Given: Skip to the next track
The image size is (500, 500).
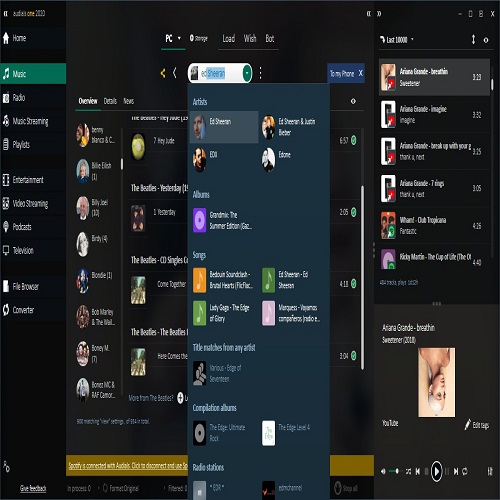Looking at the screenshot, I should [456, 471].
